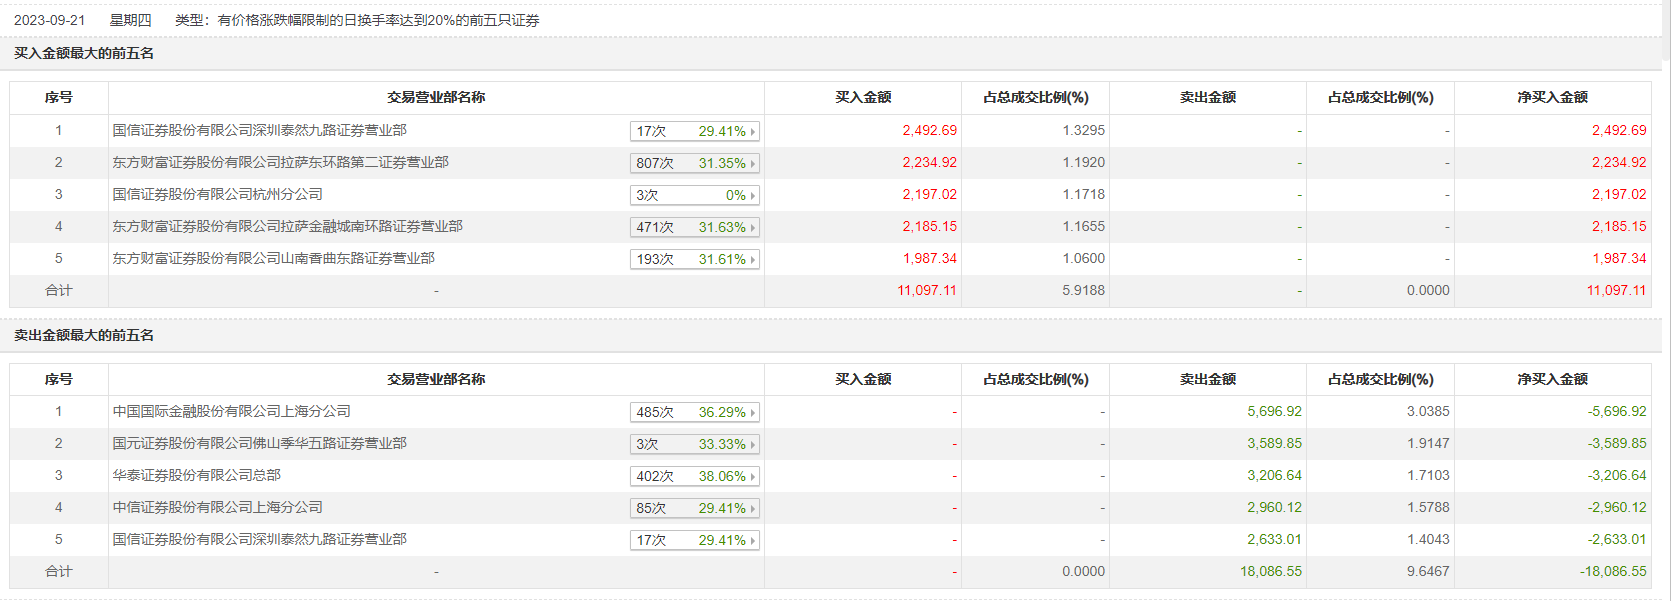
Task: Click total ratio value 5.9188
Action: pyautogui.click(x=1083, y=290)
